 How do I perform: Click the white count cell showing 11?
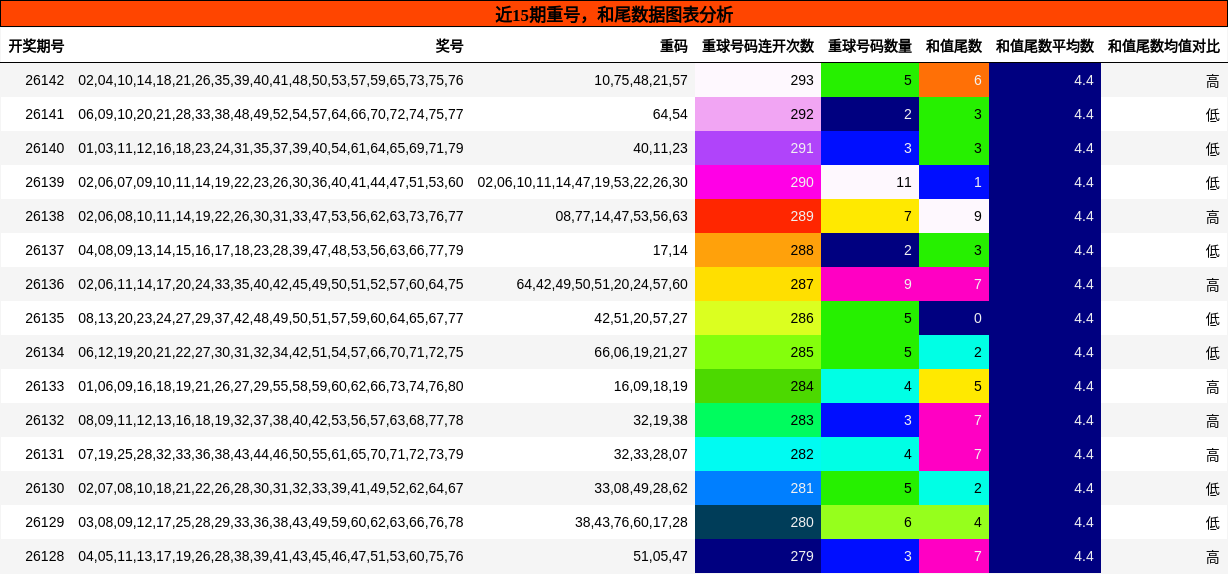point(870,182)
